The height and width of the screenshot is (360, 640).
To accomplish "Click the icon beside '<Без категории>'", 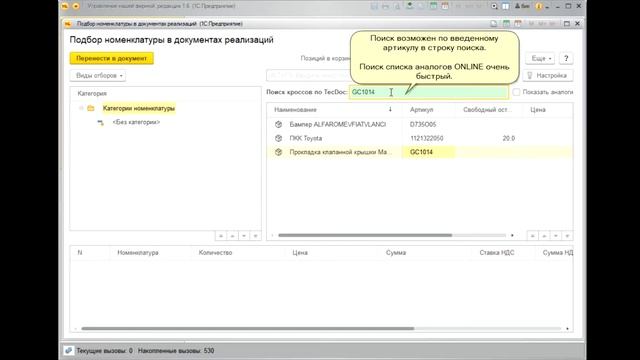I will pos(100,122).
